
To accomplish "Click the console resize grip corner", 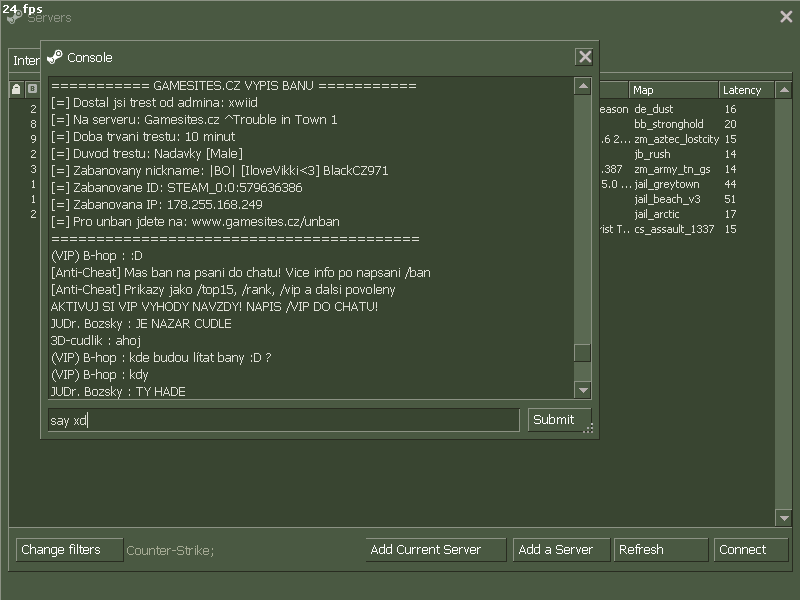I will tap(589, 428).
